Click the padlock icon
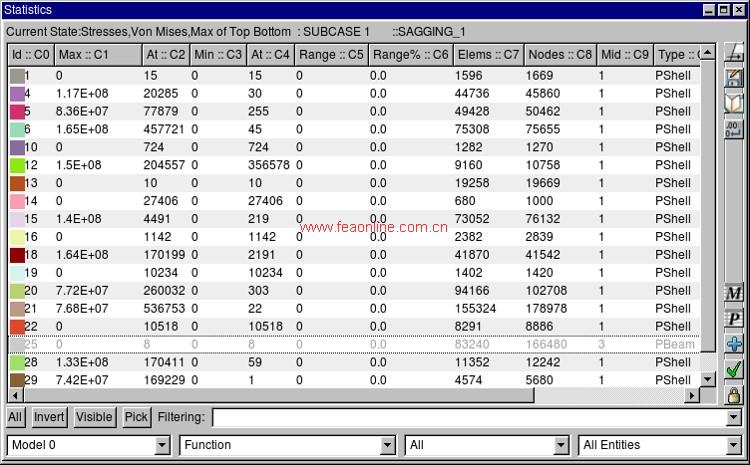Image resolution: width=750 pixels, height=465 pixels. click(x=734, y=396)
